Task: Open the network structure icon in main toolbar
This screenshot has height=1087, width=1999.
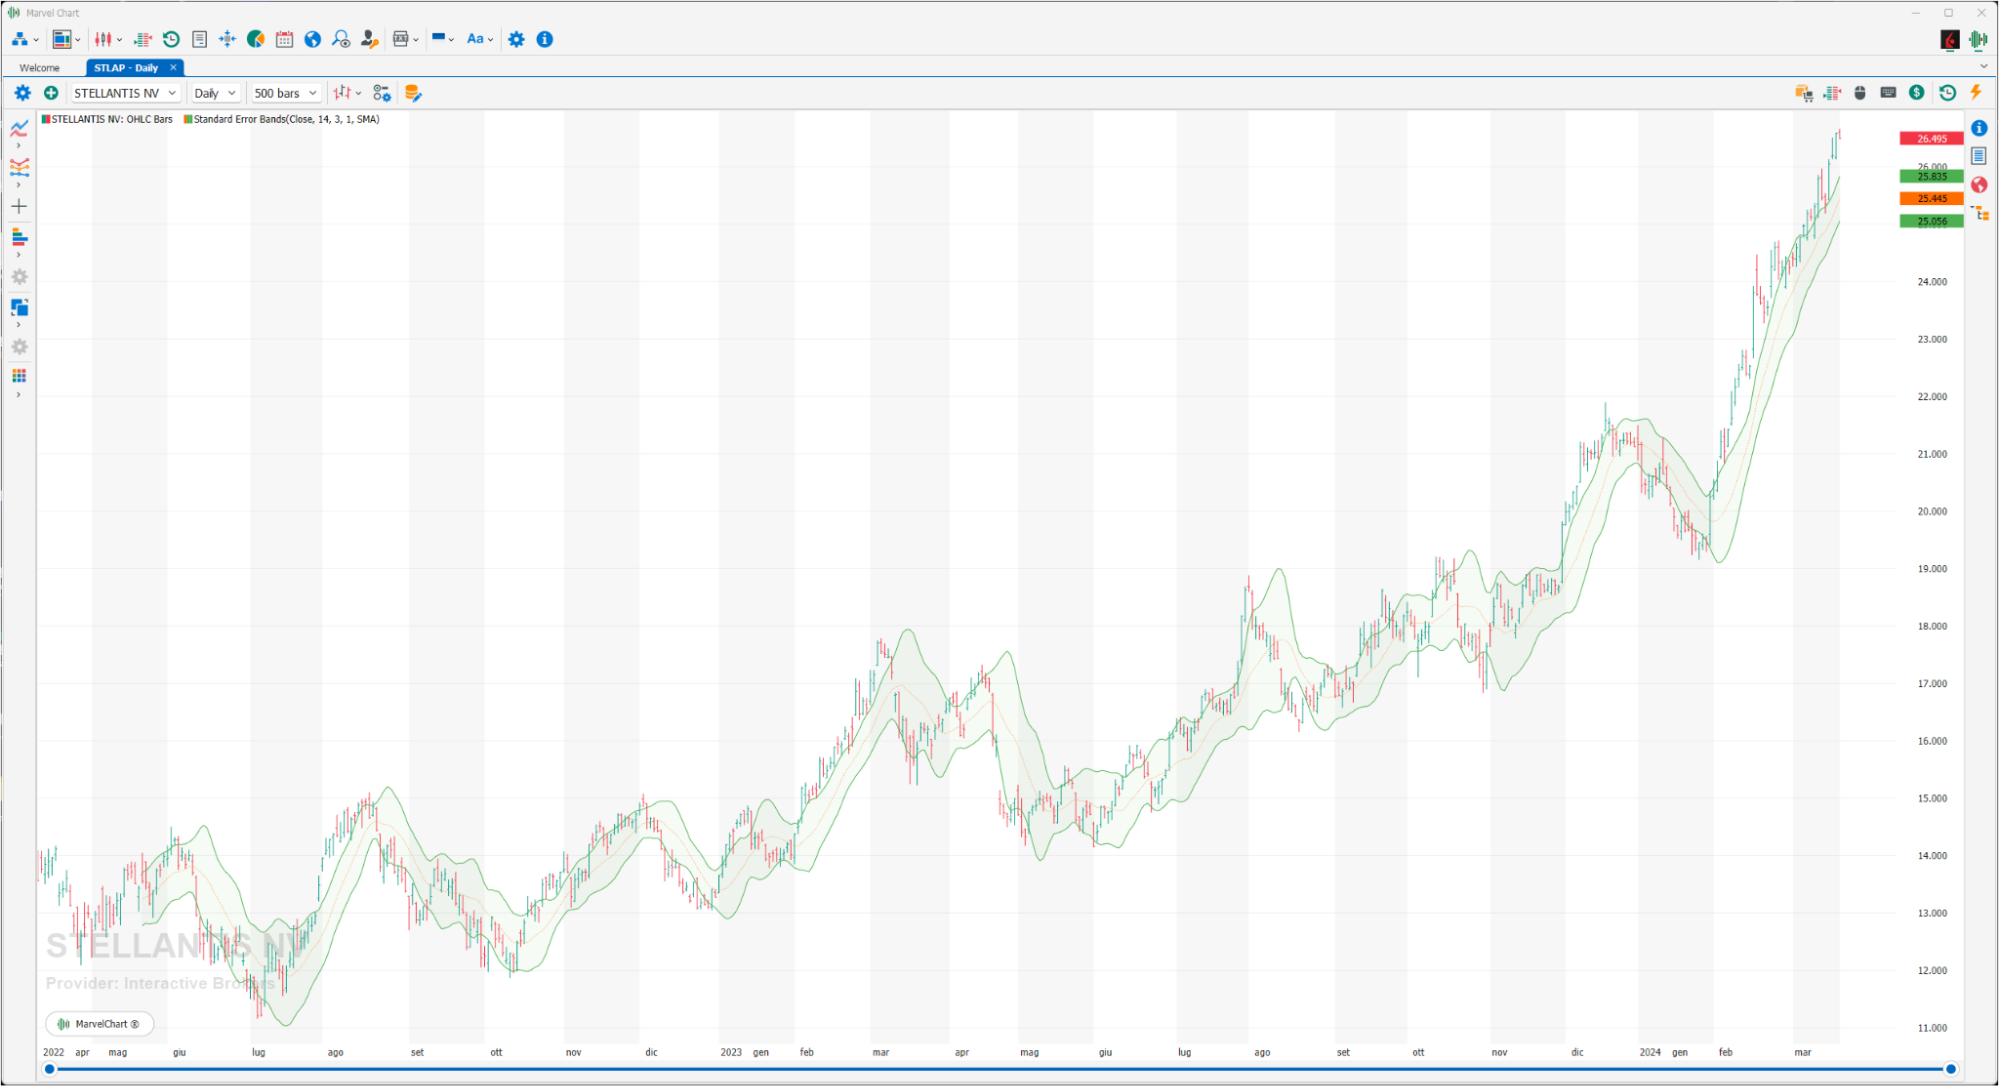Action: [x=19, y=39]
